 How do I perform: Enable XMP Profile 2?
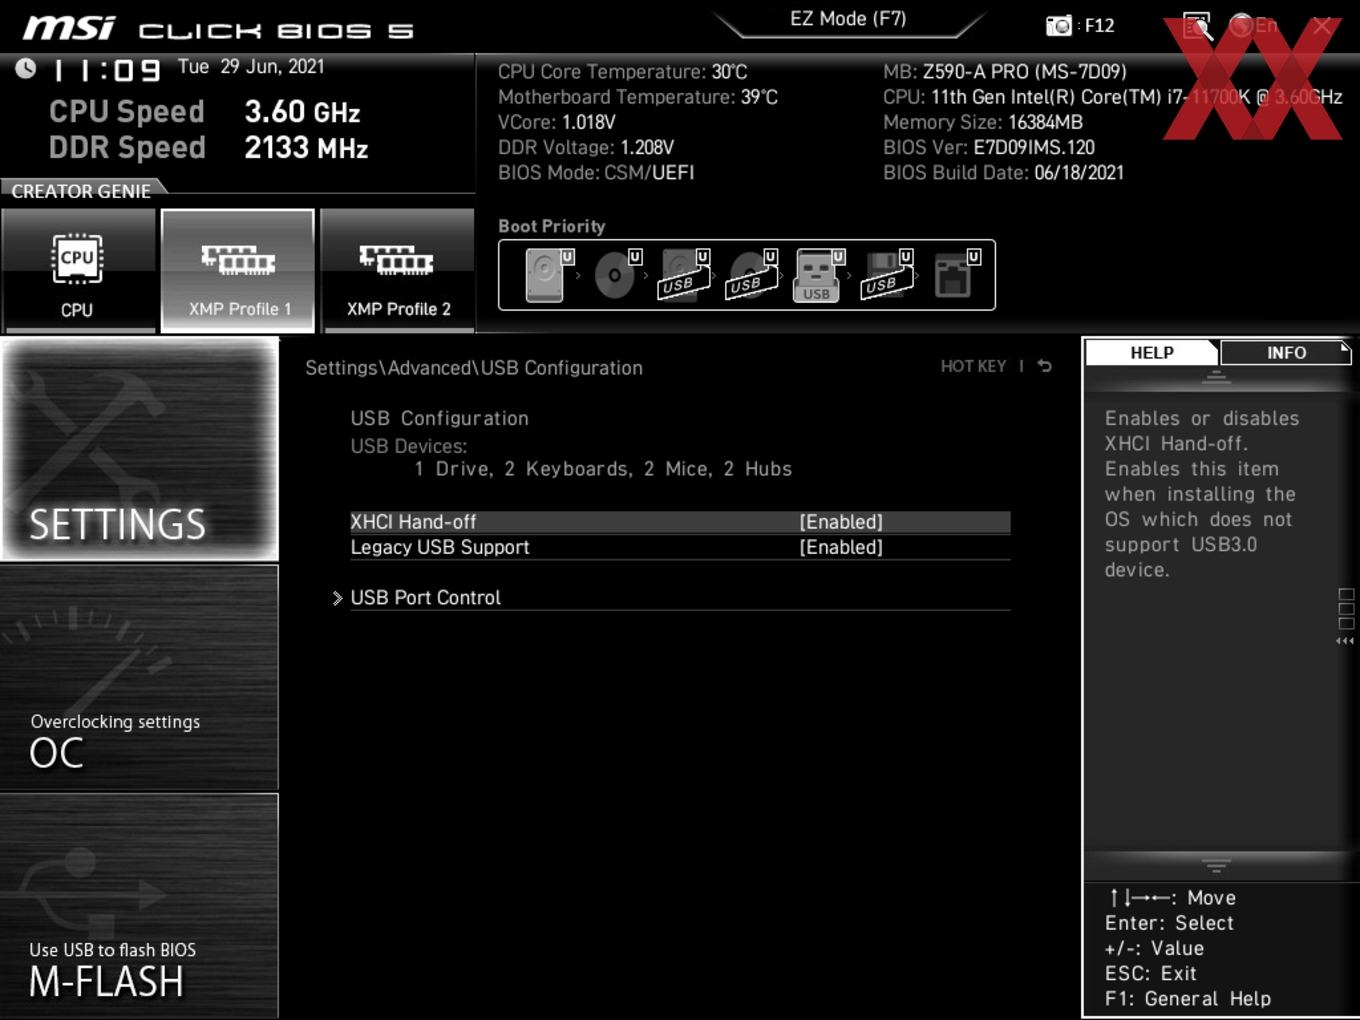pos(398,270)
